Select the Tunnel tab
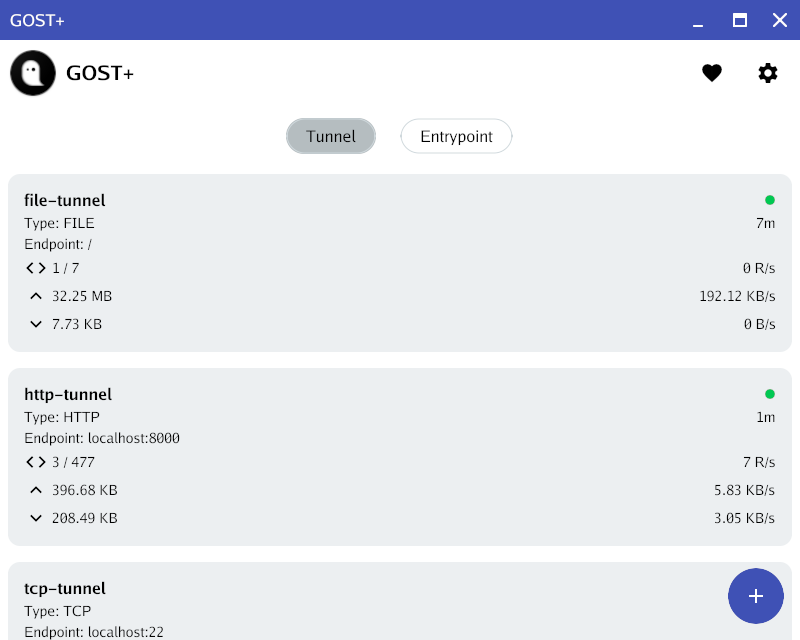Image resolution: width=800 pixels, height=640 pixels. pyautogui.click(x=331, y=136)
